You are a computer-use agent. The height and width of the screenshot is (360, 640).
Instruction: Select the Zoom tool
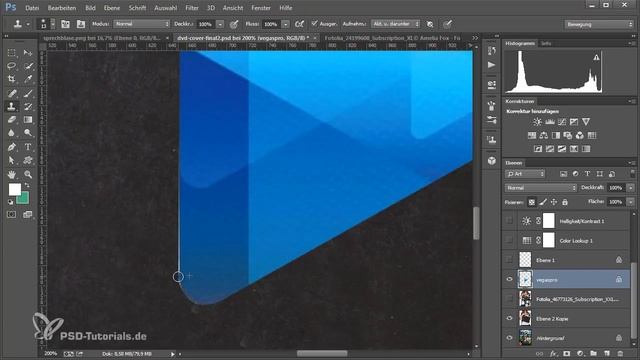[x=28, y=174]
